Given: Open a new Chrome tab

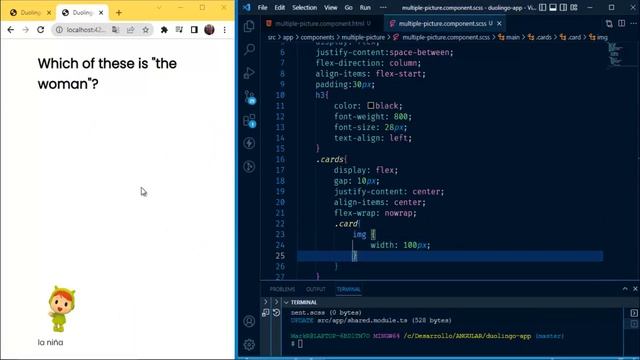Looking at the screenshot, I should (119, 13).
